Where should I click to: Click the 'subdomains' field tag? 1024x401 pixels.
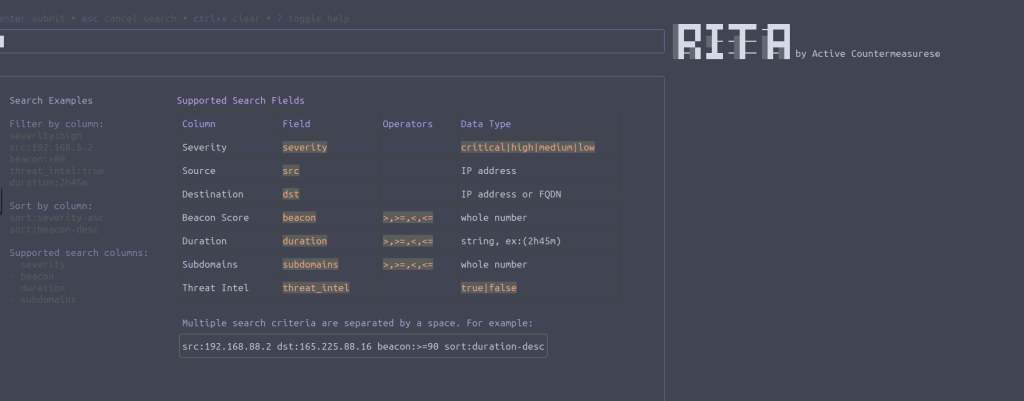pyautogui.click(x=310, y=265)
